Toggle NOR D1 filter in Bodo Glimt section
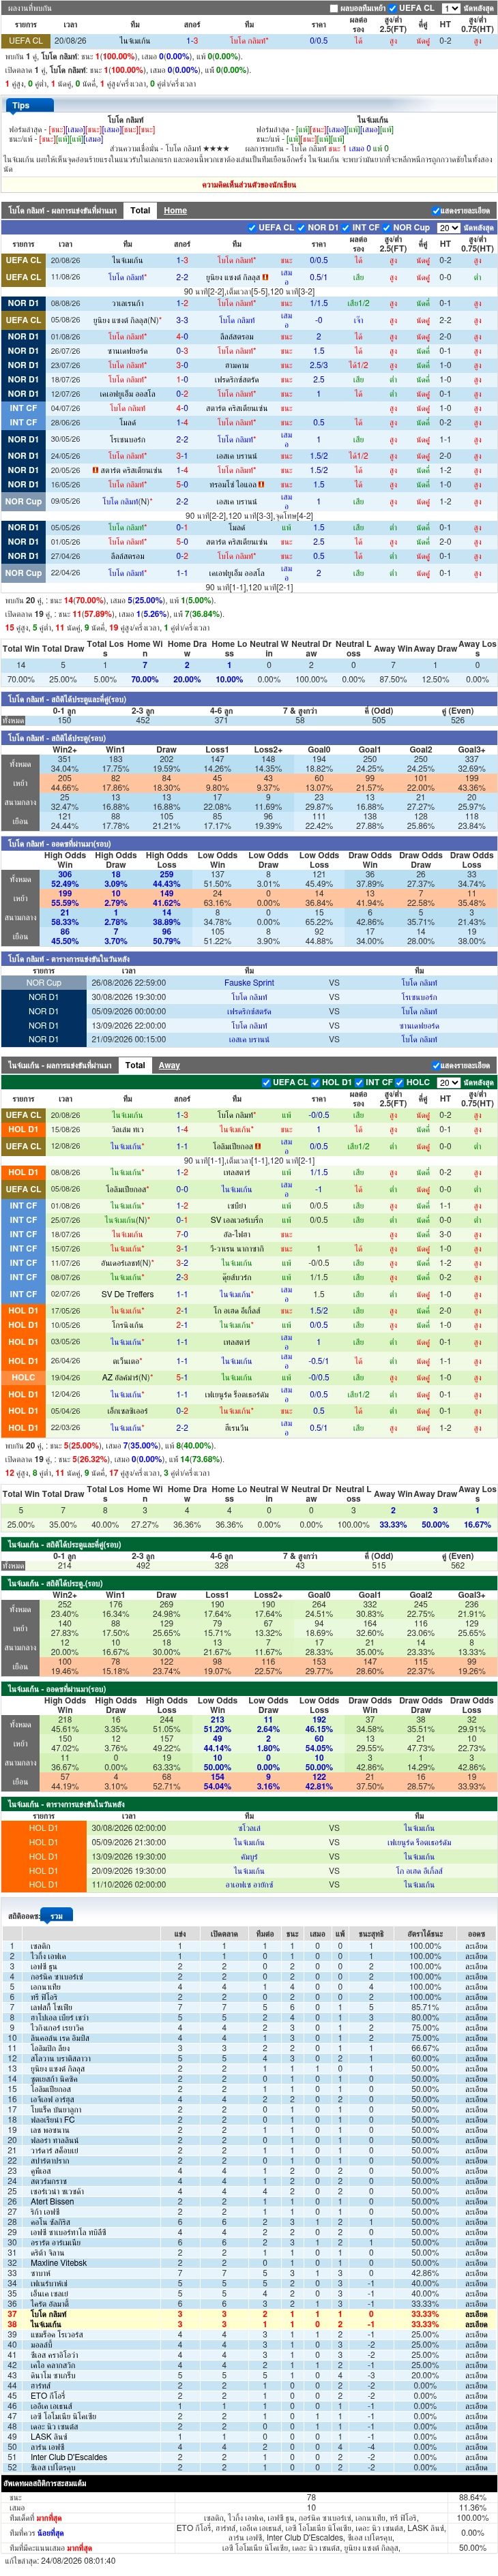The width and height of the screenshot is (498, 2576). (x=301, y=227)
